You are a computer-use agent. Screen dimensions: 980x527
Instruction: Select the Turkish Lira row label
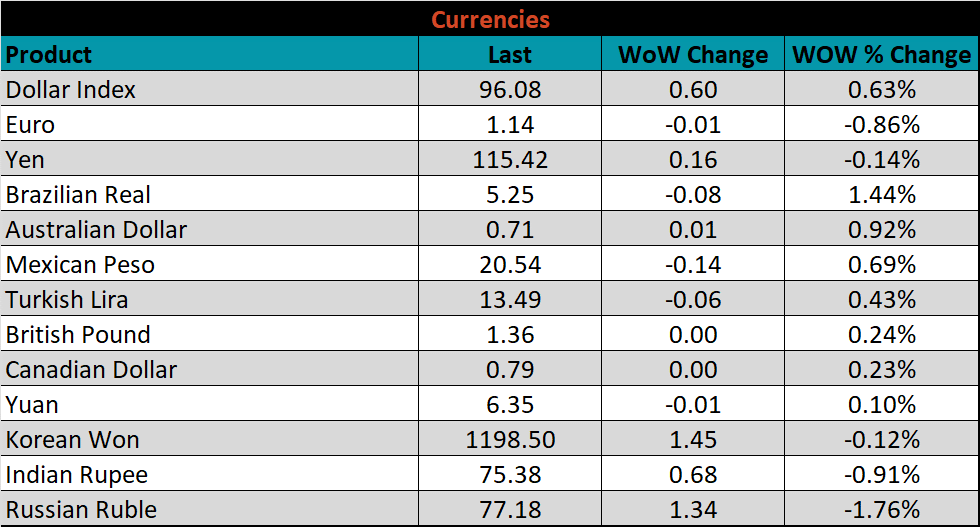(67, 300)
